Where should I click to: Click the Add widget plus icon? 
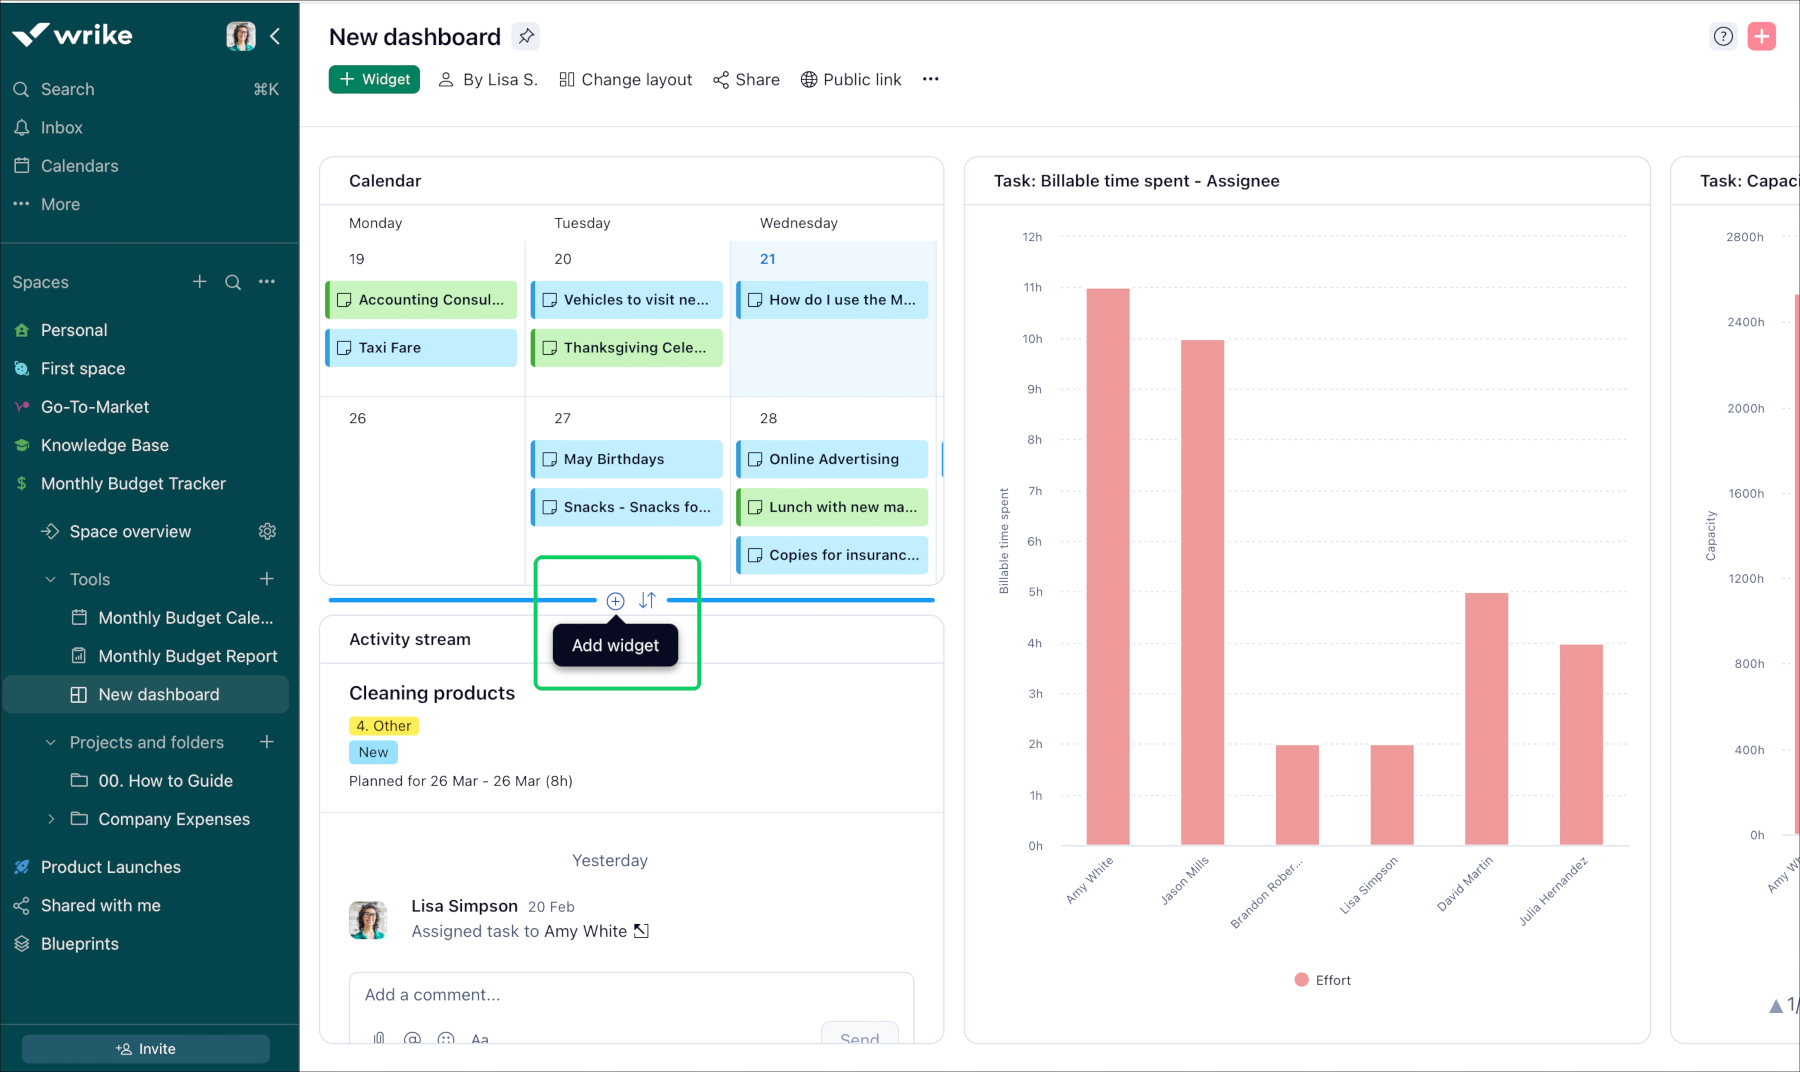tap(615, 601)
